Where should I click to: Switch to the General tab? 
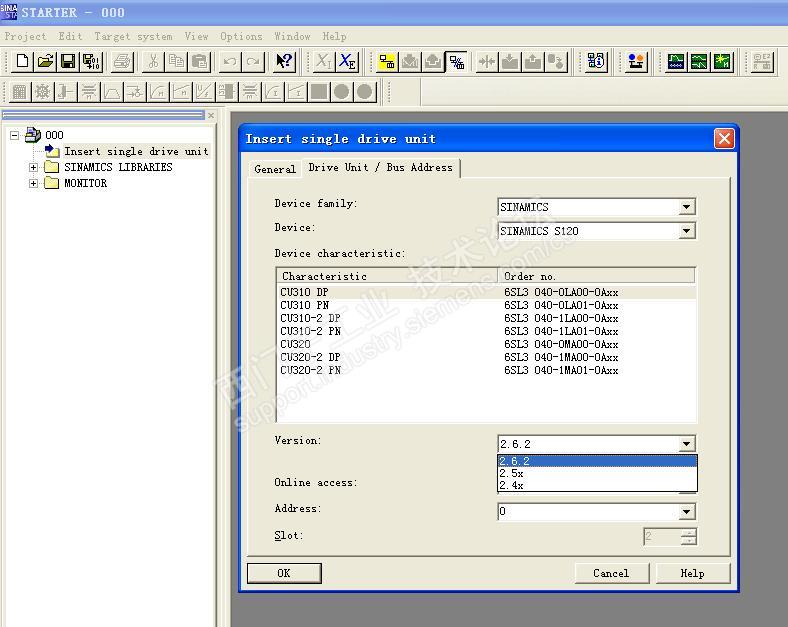pyautogui.click(x=275, y=169)
